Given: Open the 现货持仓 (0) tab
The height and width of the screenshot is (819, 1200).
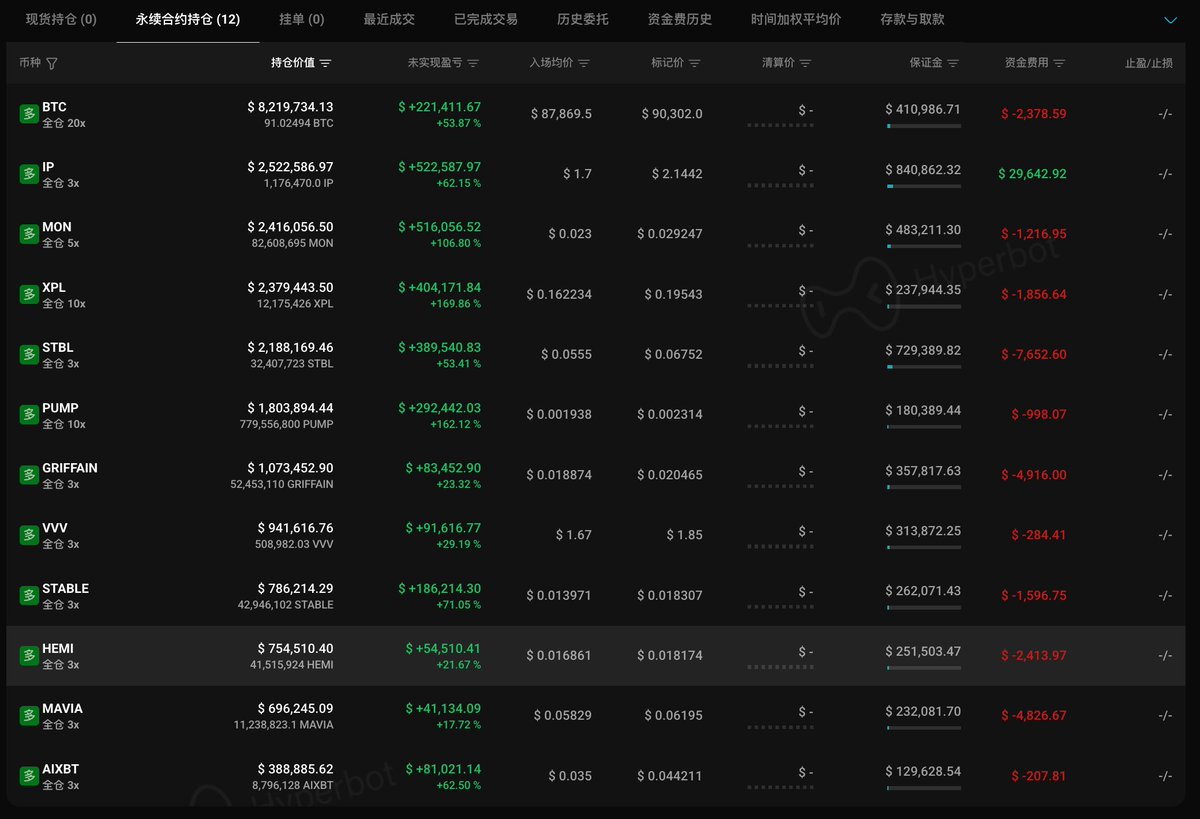Looking at the screenshot, I should click(x=61, y=19).
